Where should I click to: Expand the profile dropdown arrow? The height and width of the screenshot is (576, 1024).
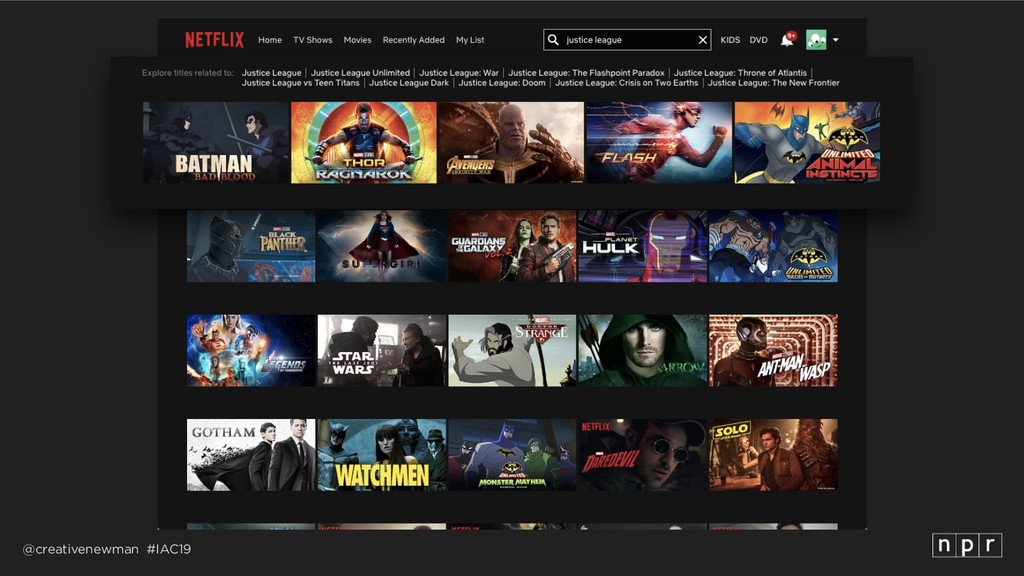click(836, 40)
